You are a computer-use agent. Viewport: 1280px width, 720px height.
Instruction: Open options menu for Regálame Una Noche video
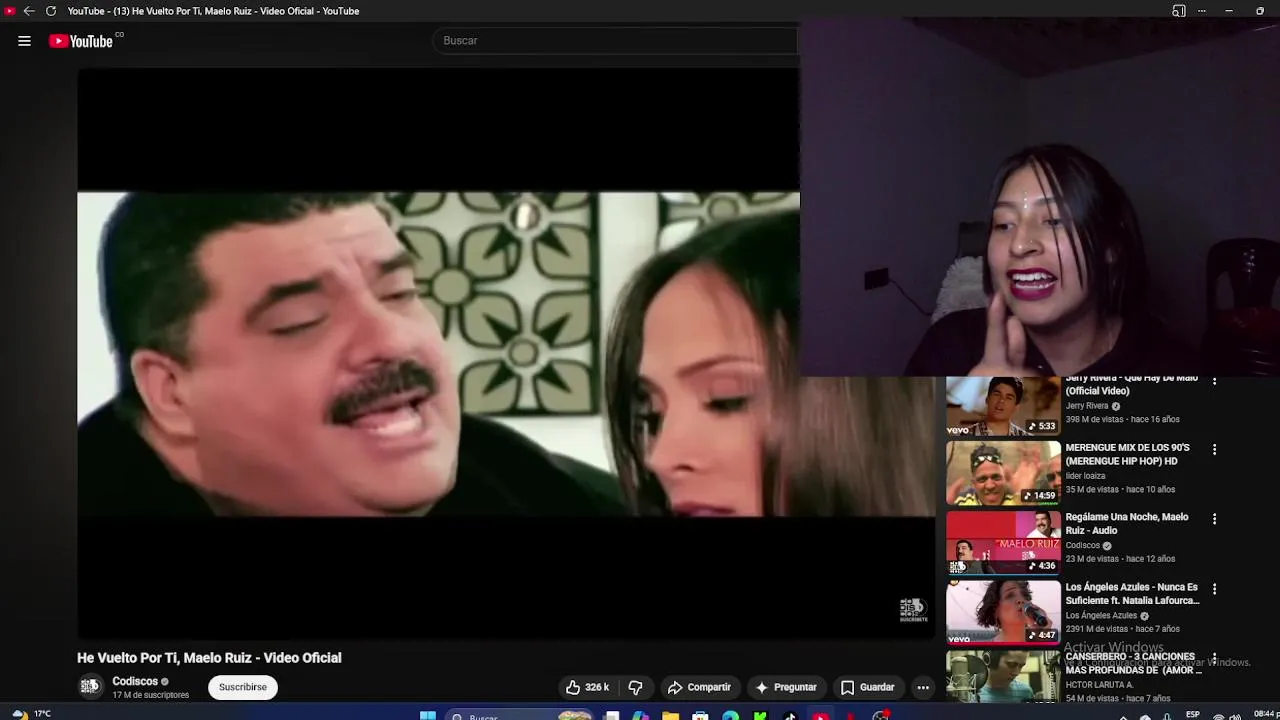(x=1214, y=519)
